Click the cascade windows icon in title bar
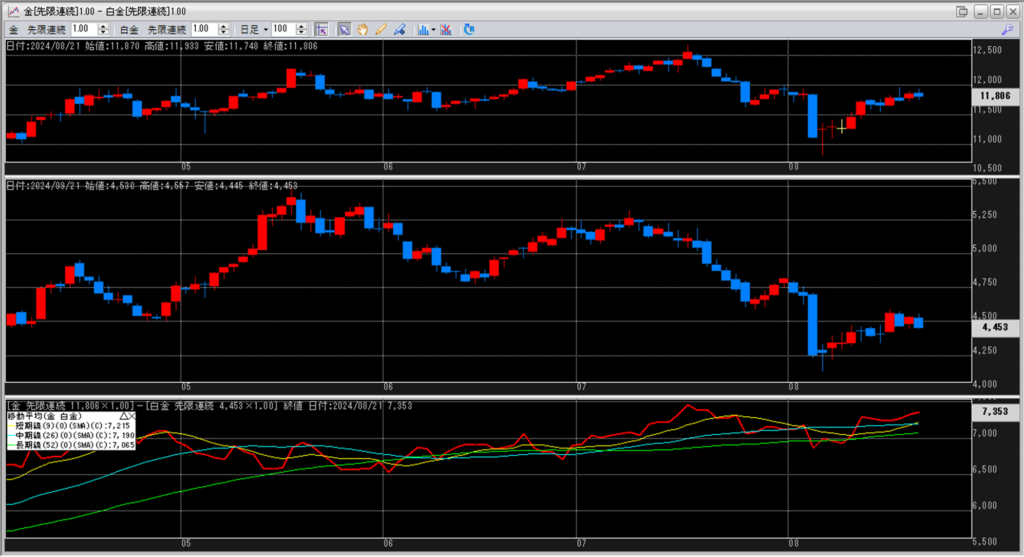The height and width of the screenshot is (557, 1024). (962, 11)
